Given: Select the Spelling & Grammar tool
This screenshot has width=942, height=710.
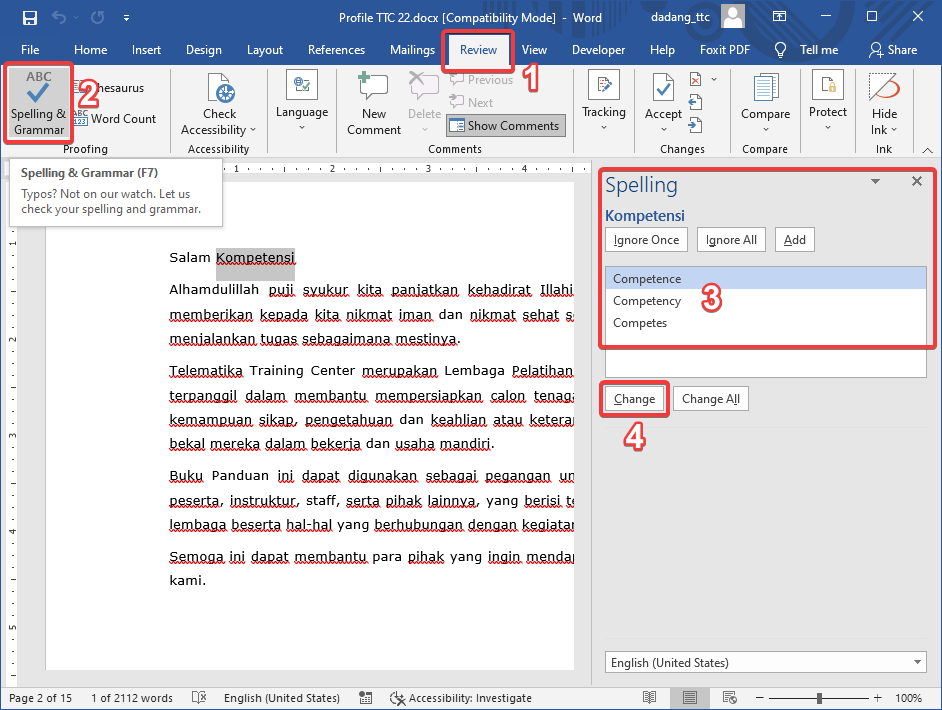Looking at the screenshot, I should 38,102.
